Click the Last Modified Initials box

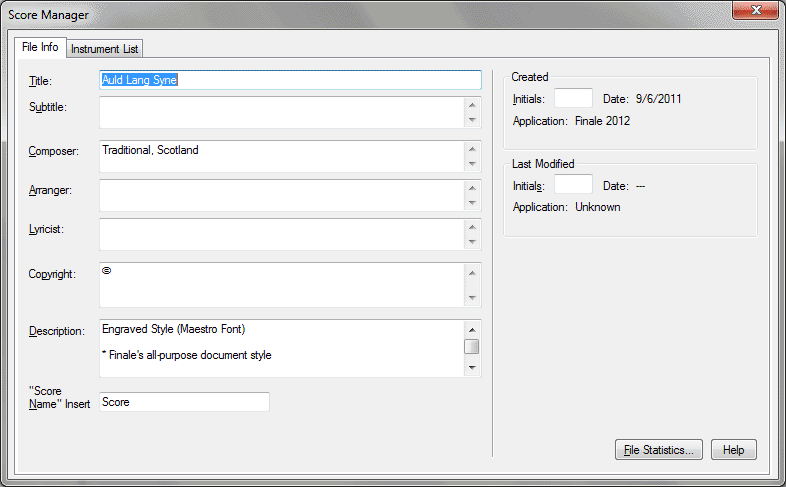tap(573, 185)
